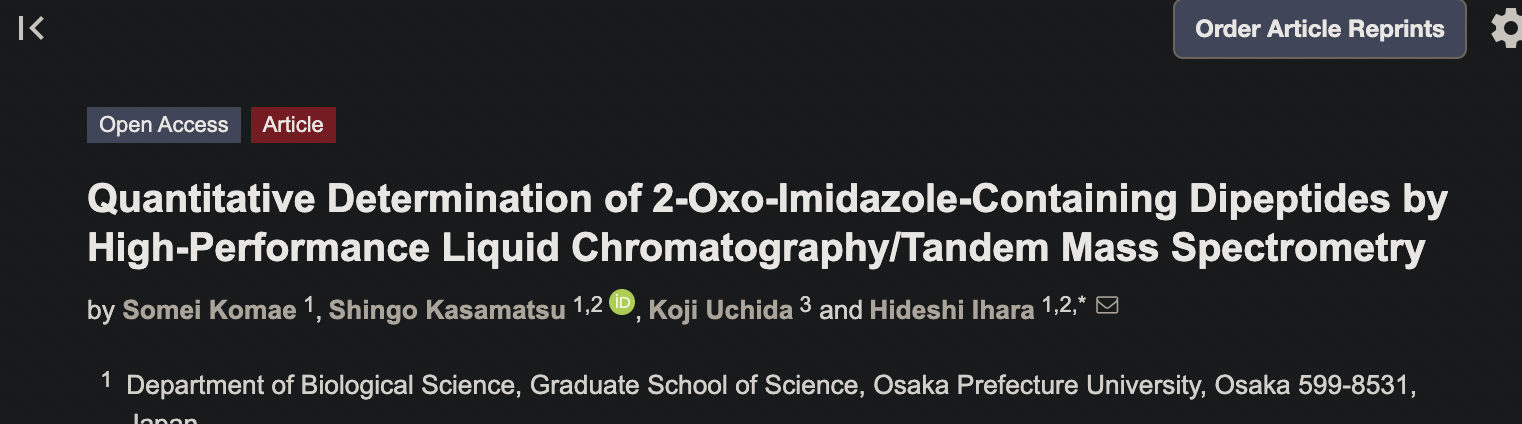The height and width of the screenshot is (424, 1522).
Task: Show author Hideshi Ihara's details
Action: pos(952,310)
